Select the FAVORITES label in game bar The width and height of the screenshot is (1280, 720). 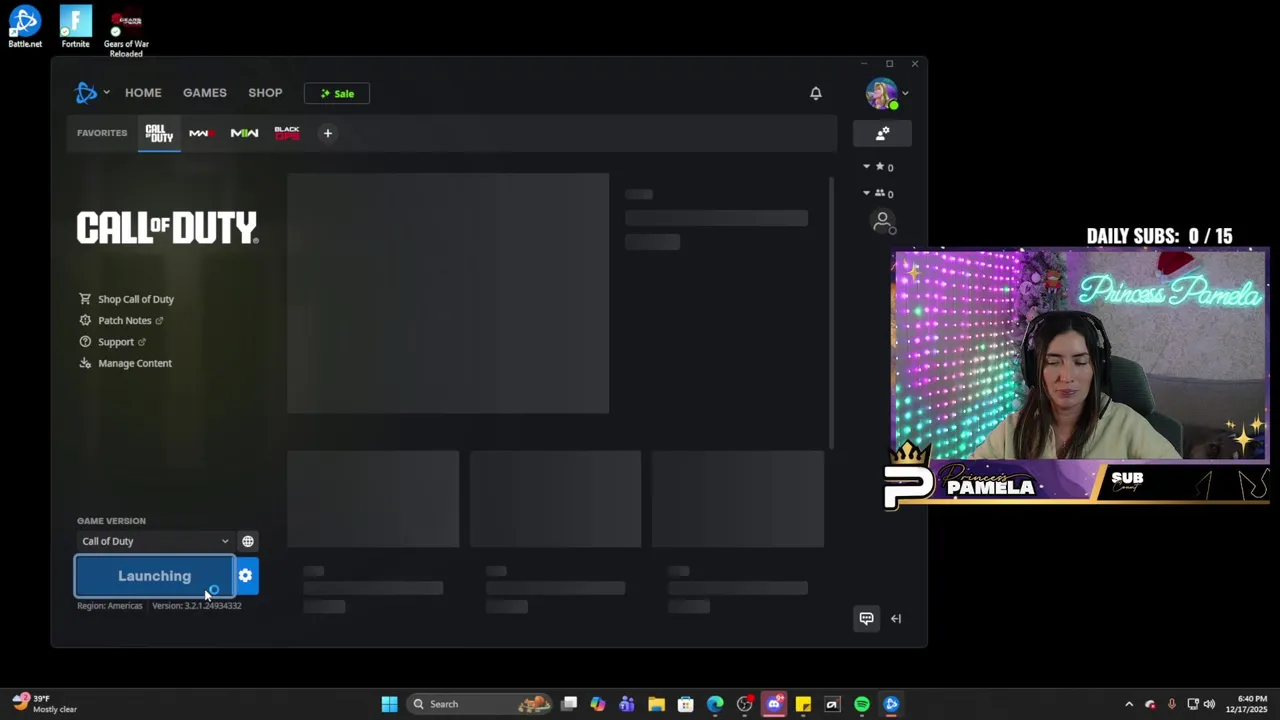point(102,133)
